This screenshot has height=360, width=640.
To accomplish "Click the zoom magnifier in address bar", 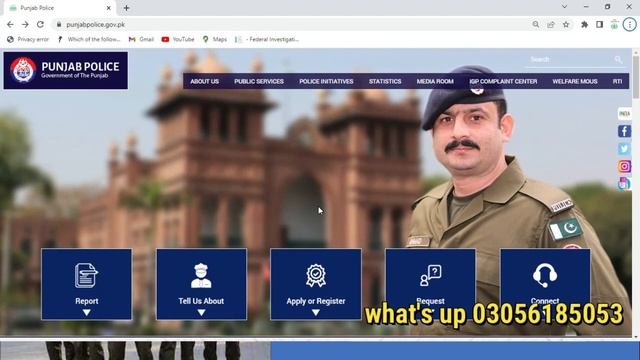I will 536,24.
